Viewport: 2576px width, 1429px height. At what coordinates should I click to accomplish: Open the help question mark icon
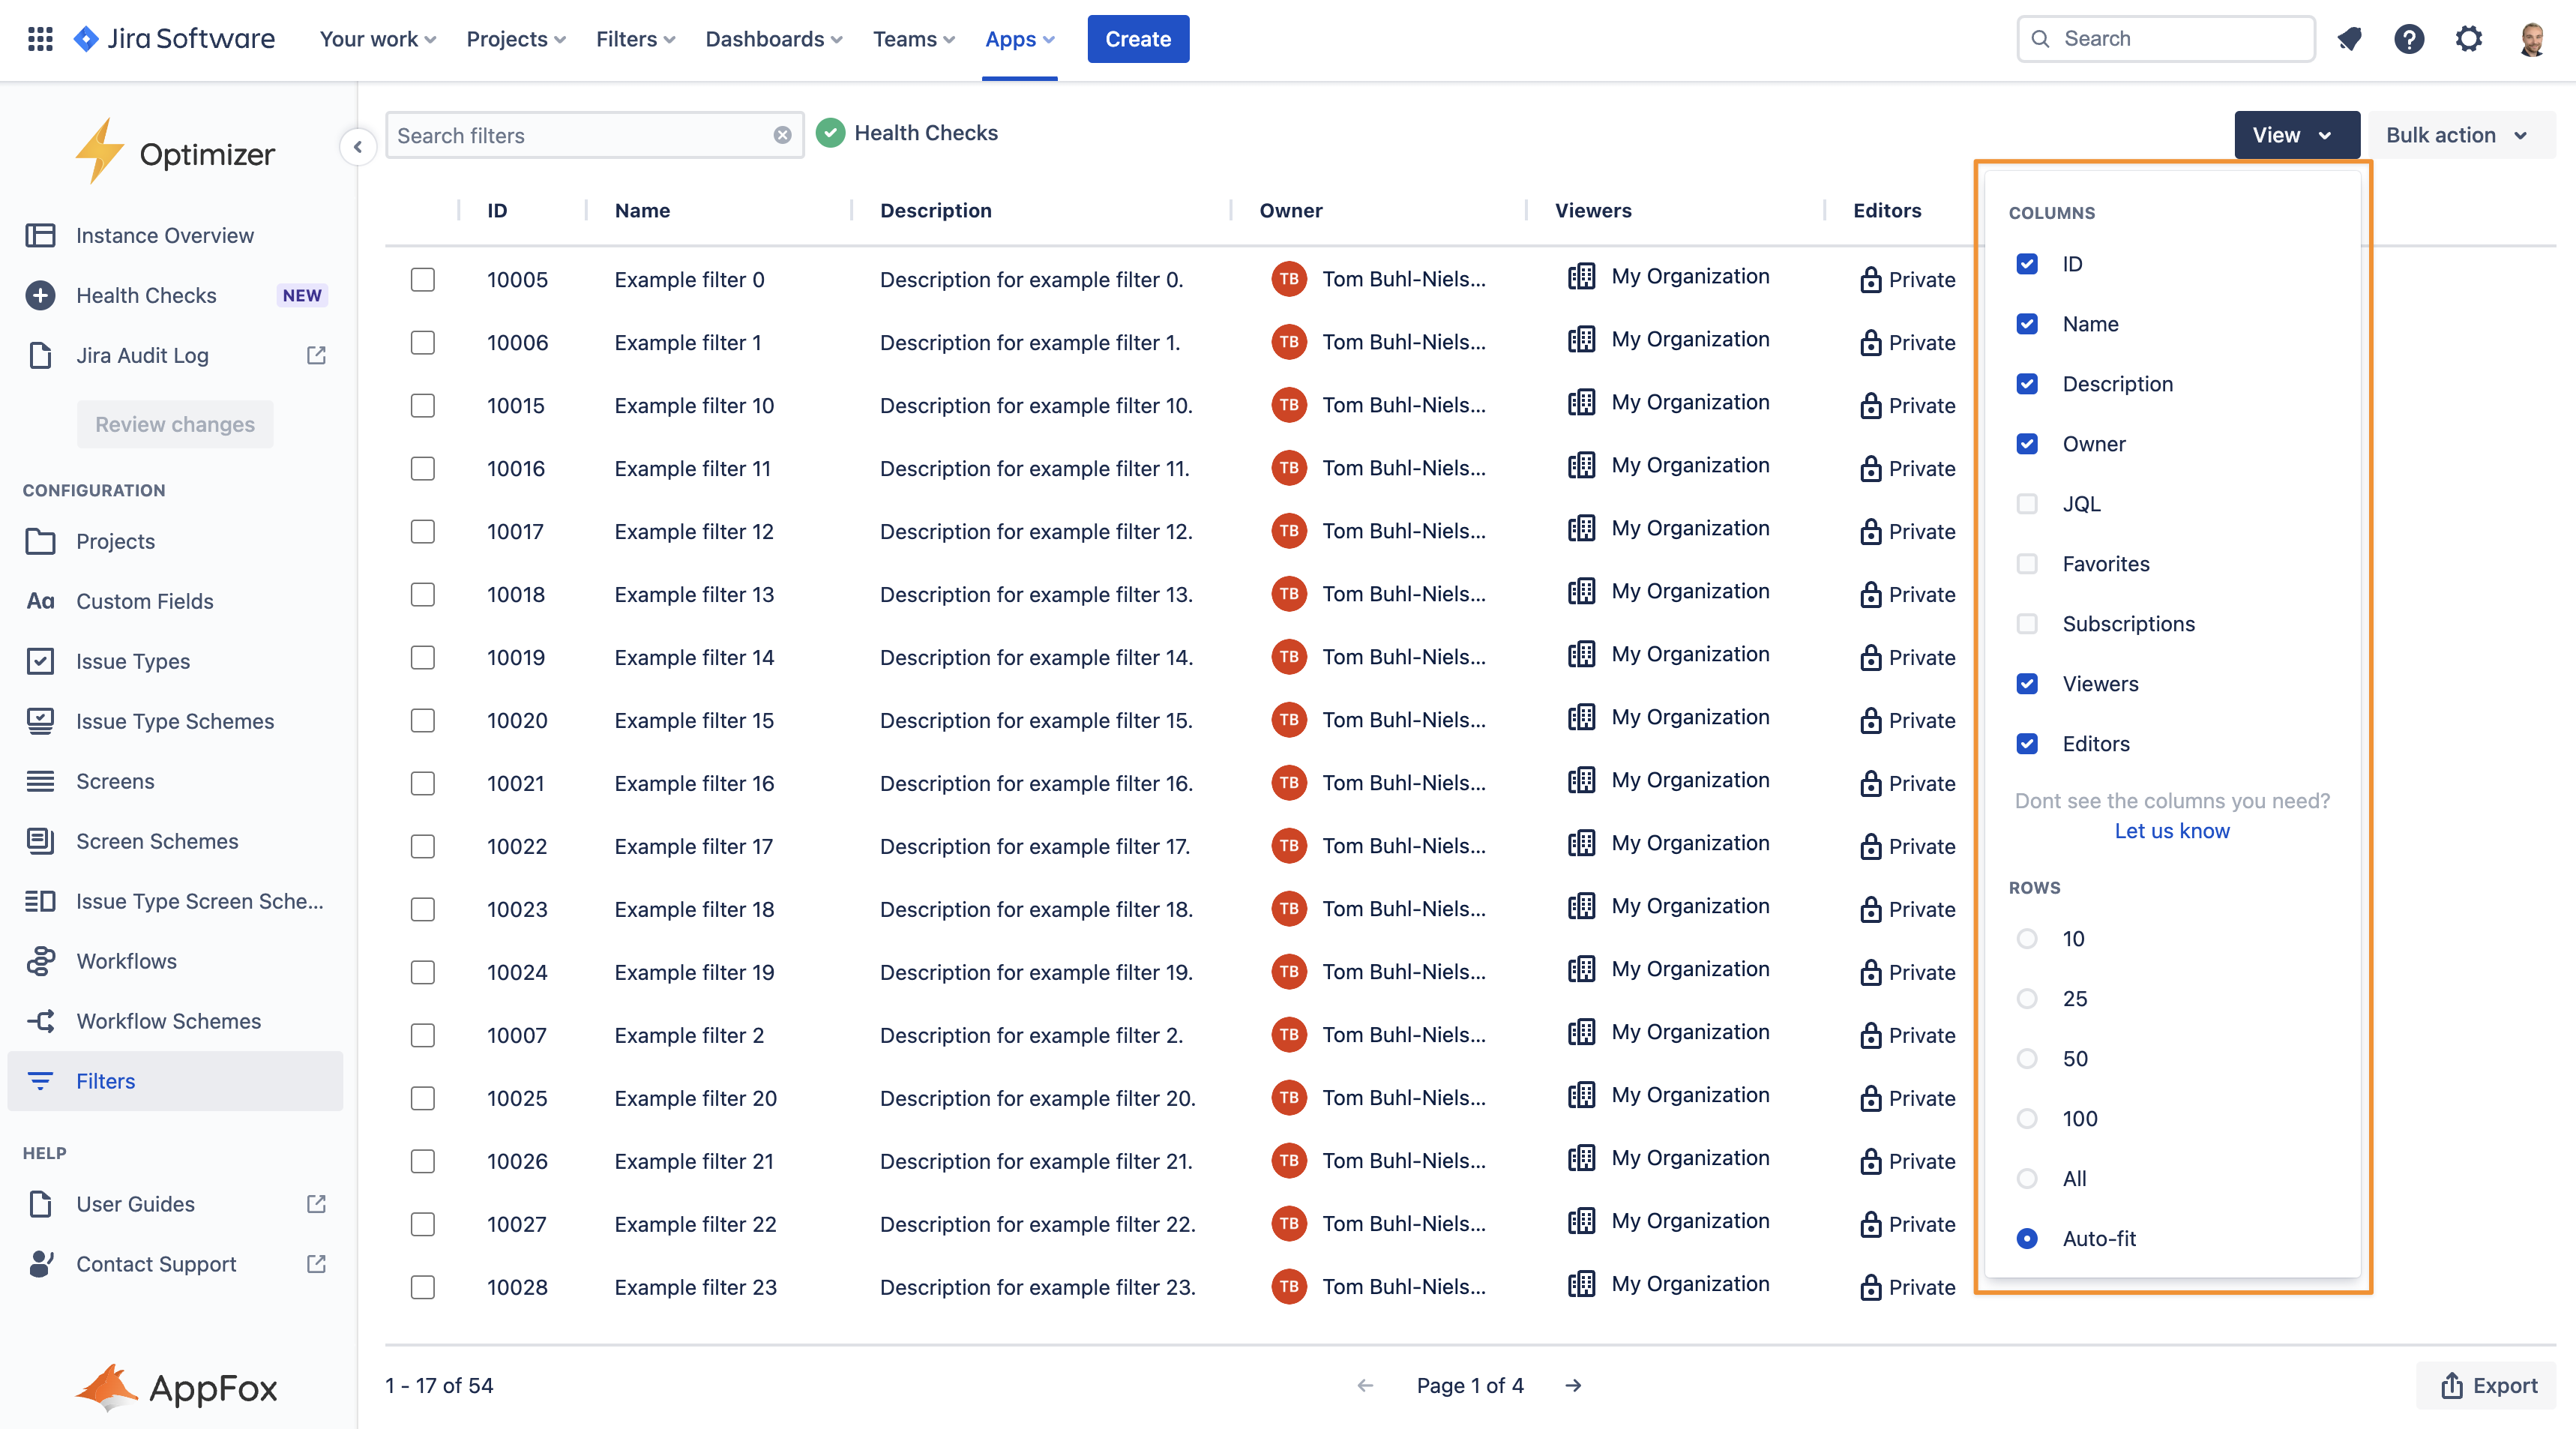coord(2409,39)
